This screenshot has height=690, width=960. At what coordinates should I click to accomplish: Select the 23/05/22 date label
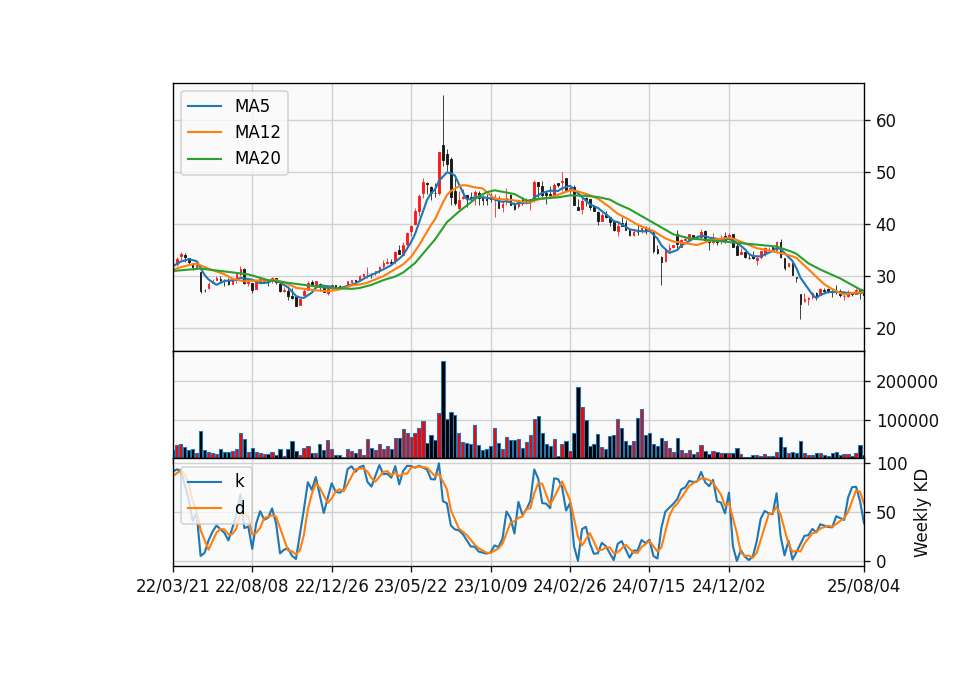411,586
